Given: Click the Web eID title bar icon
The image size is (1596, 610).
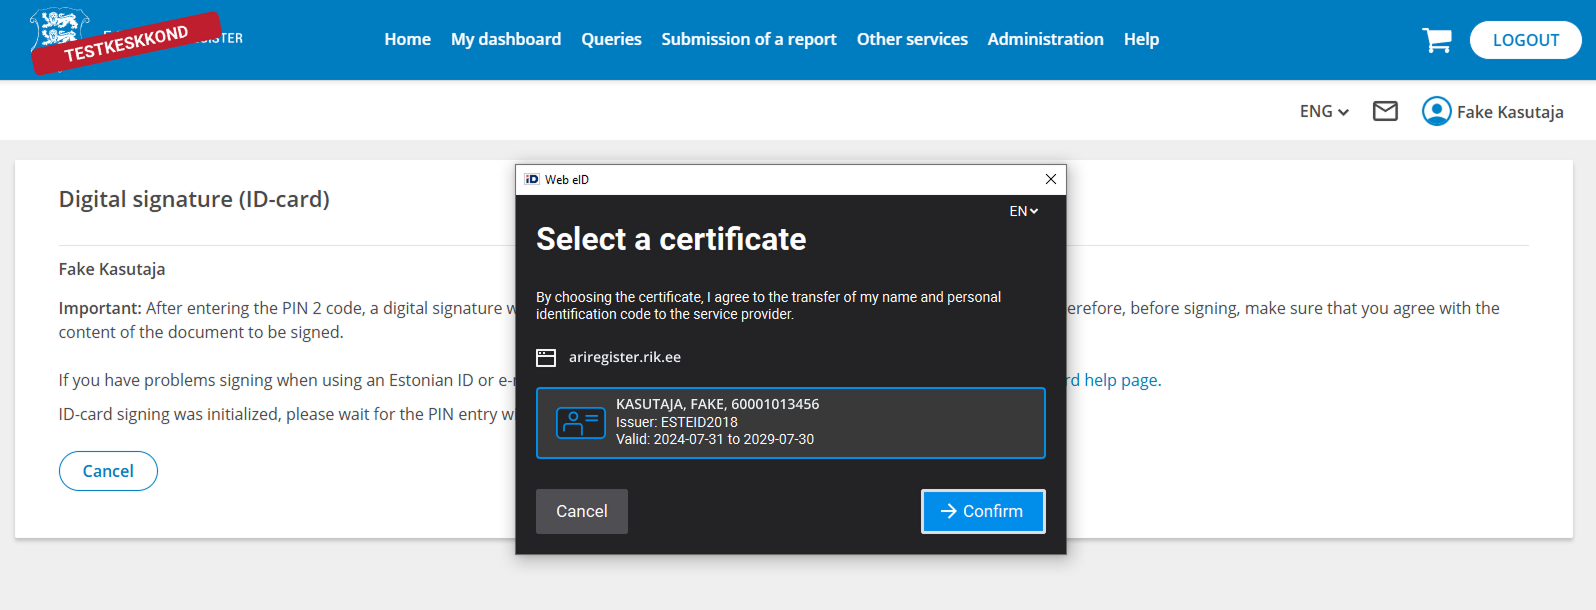Looking at the screenshot, I should coord(532,179).
